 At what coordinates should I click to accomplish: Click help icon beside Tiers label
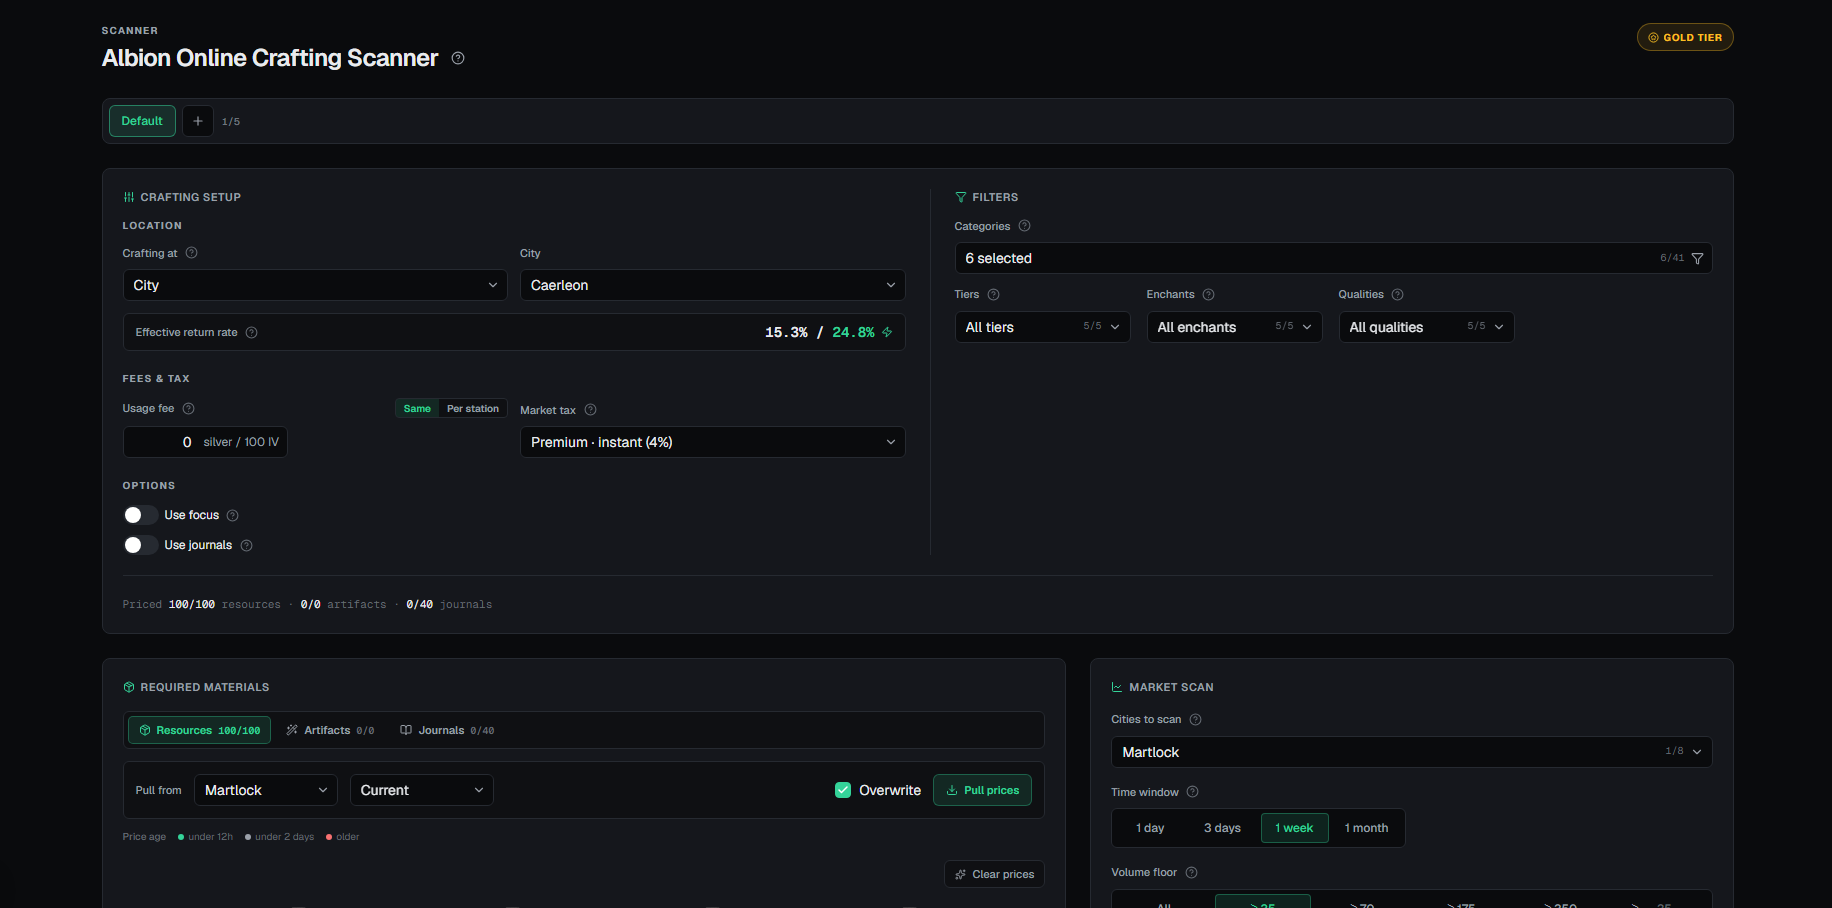994,295
